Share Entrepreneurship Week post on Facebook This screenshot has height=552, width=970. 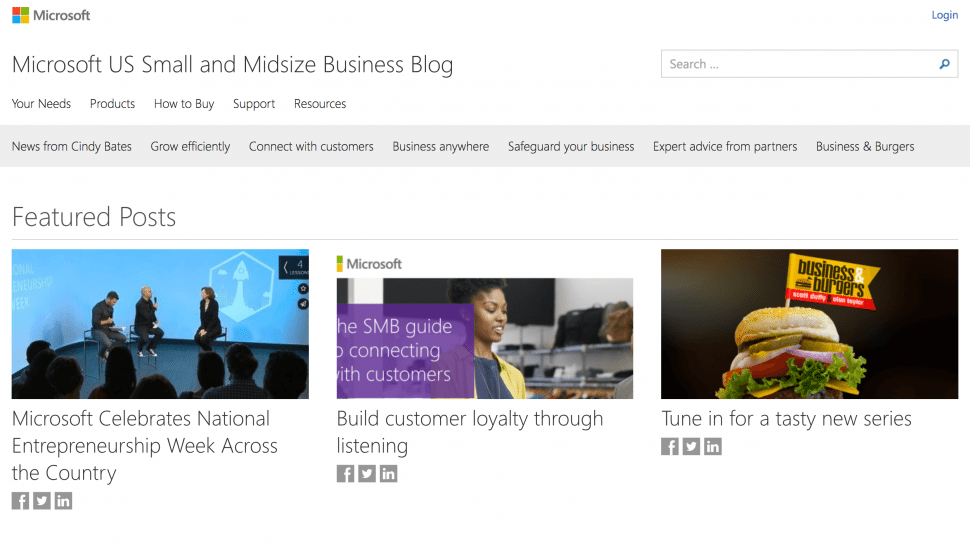pos(20,501)
